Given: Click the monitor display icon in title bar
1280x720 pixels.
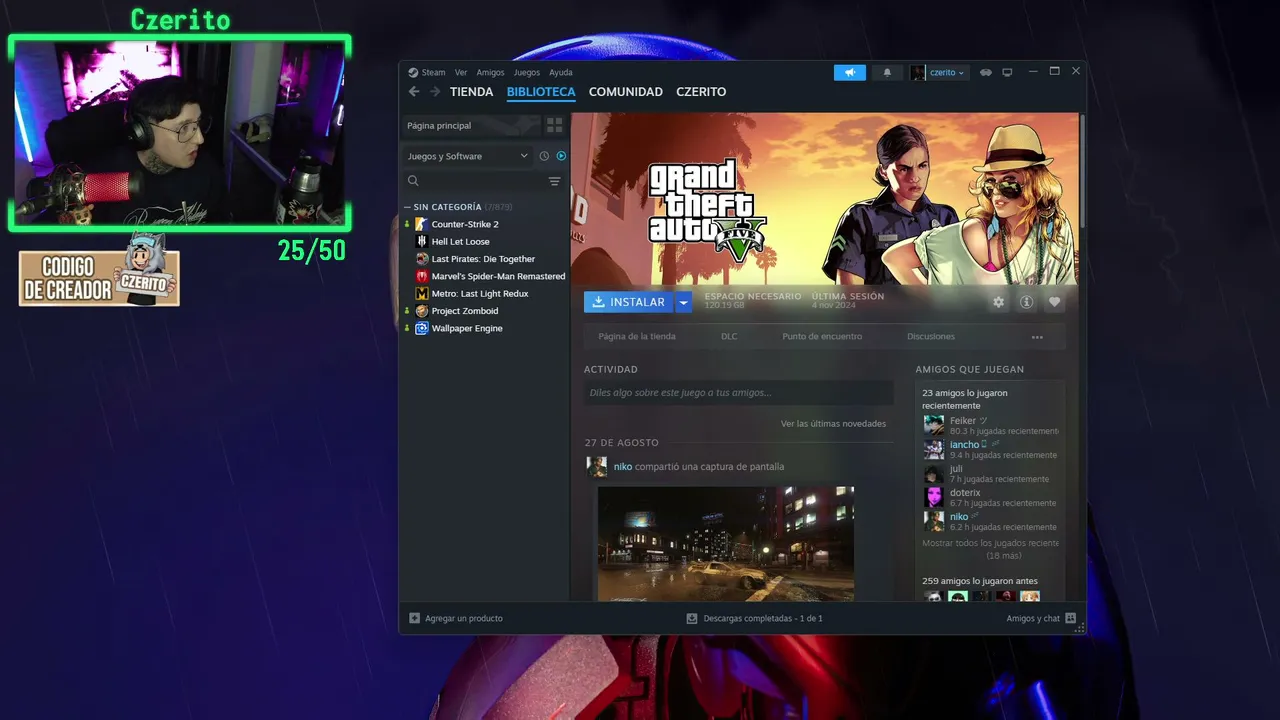Looking at the screenshot, I should click(x=1007, y=72).
